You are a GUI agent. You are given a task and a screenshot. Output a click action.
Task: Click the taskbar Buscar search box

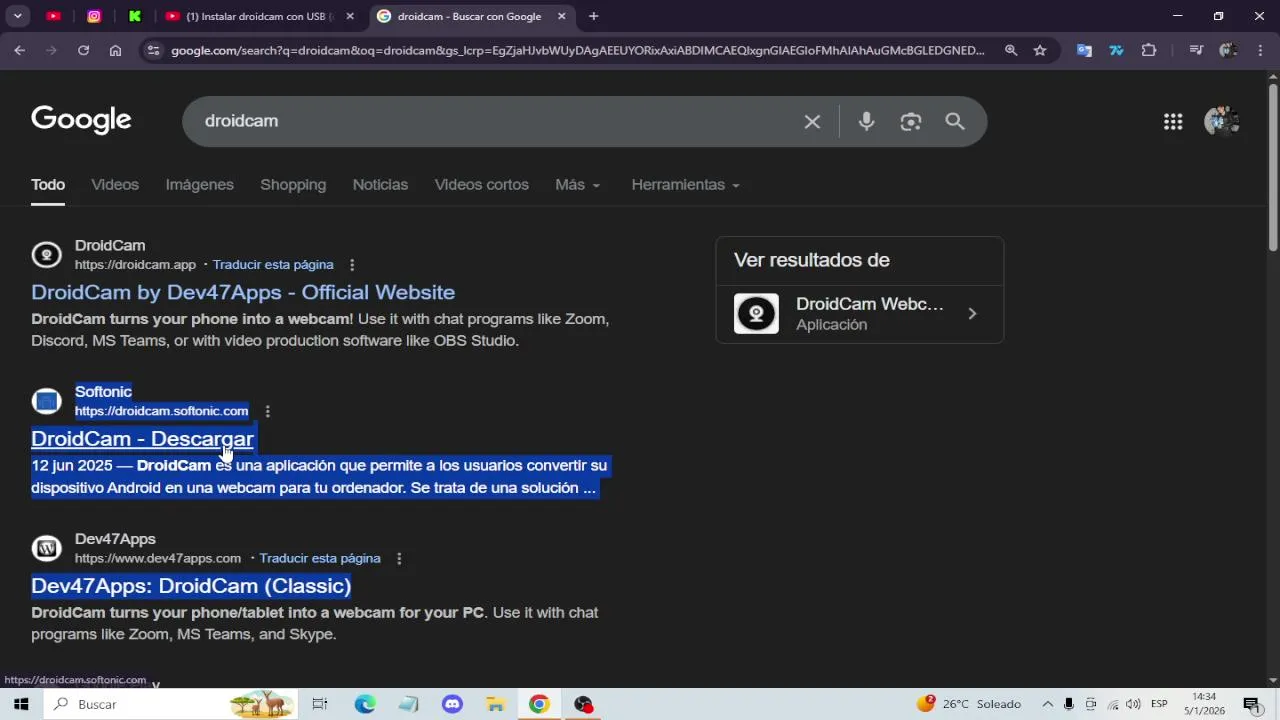[172, 704]
